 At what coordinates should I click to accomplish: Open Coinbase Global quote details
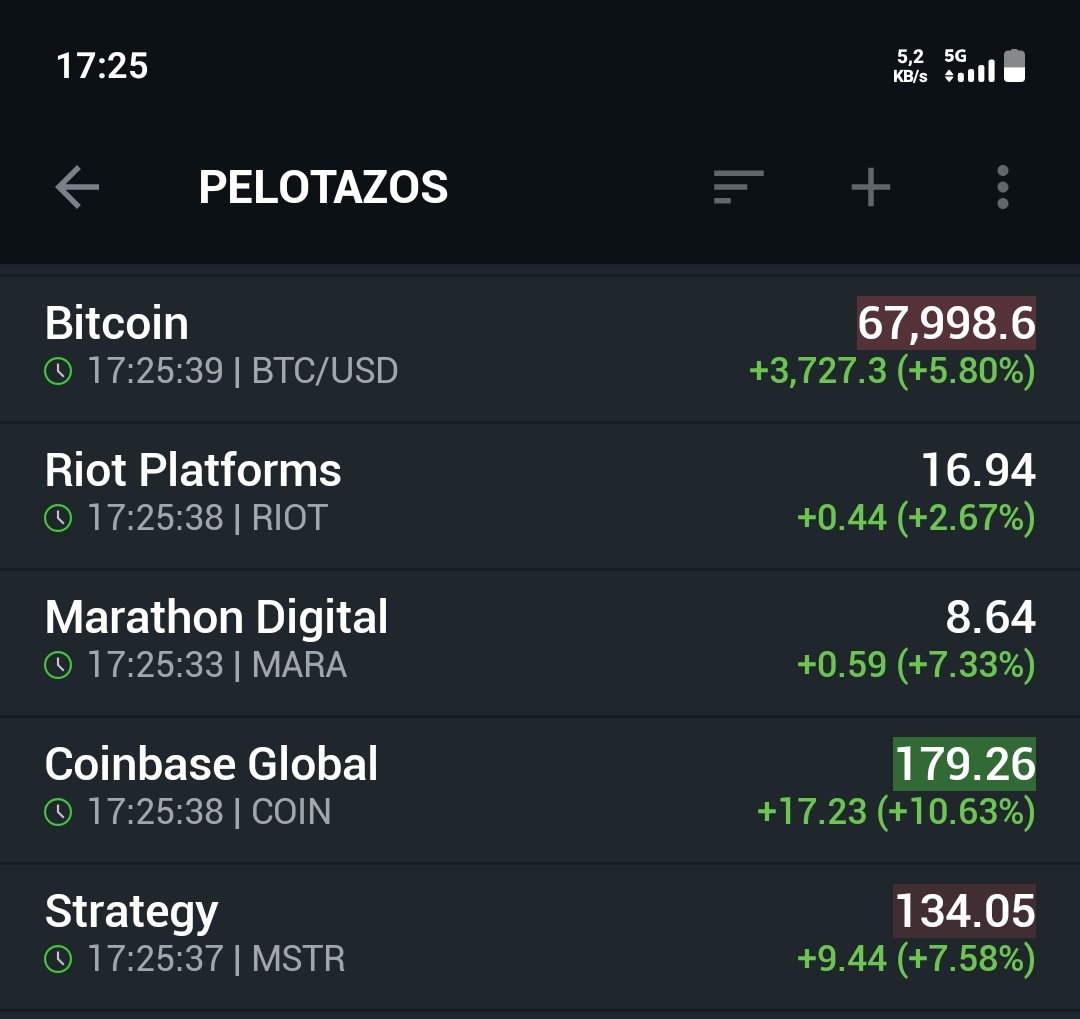(400, 788)
